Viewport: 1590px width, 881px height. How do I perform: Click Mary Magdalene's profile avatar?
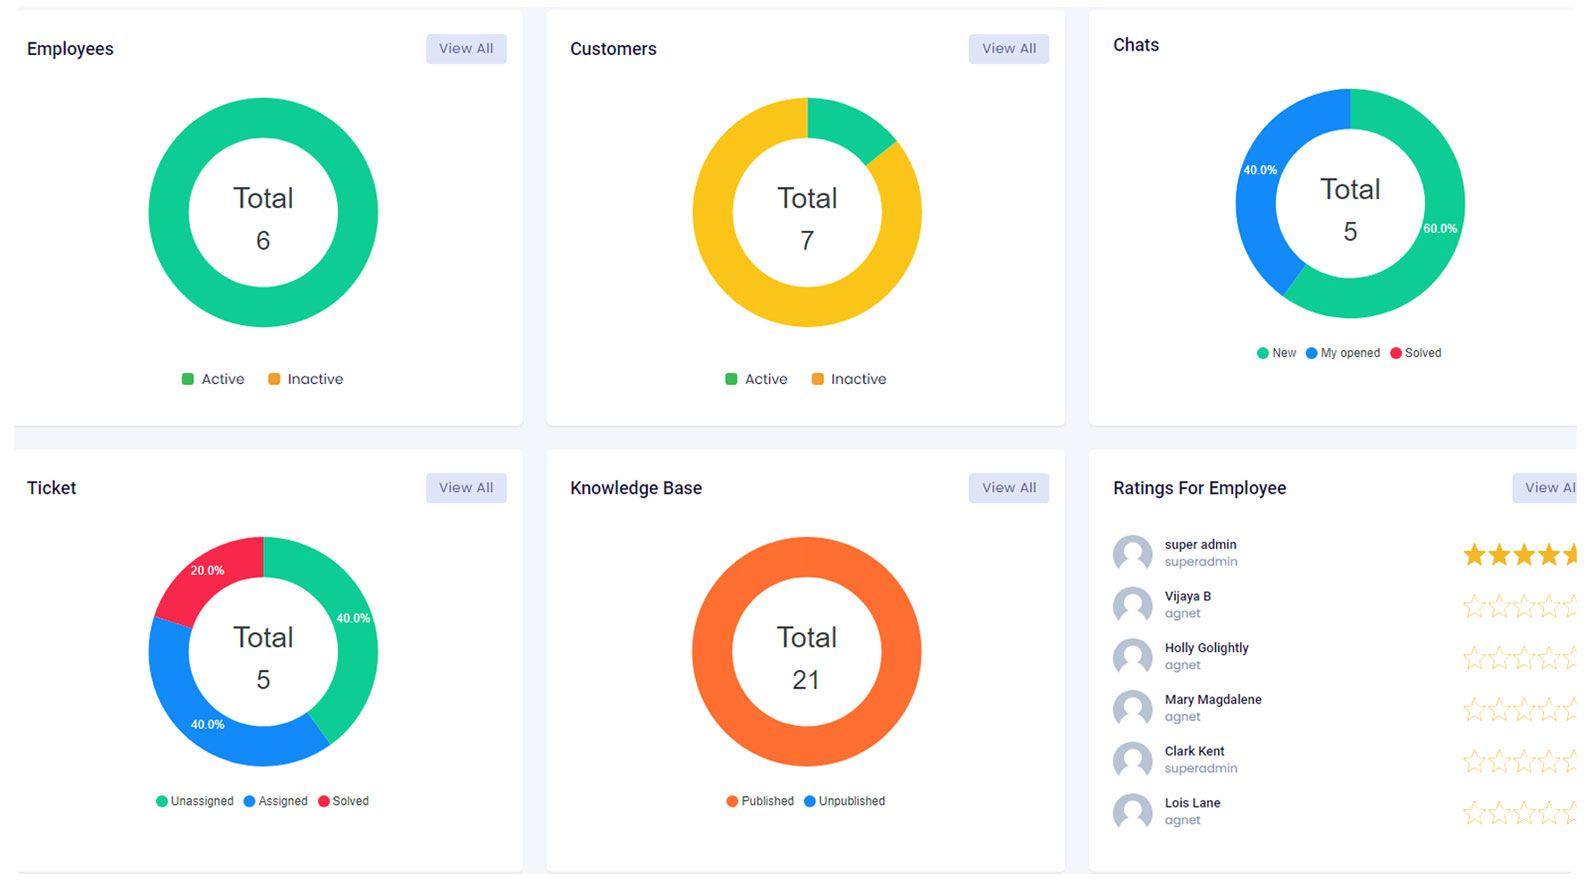(x=1132, y=709)
